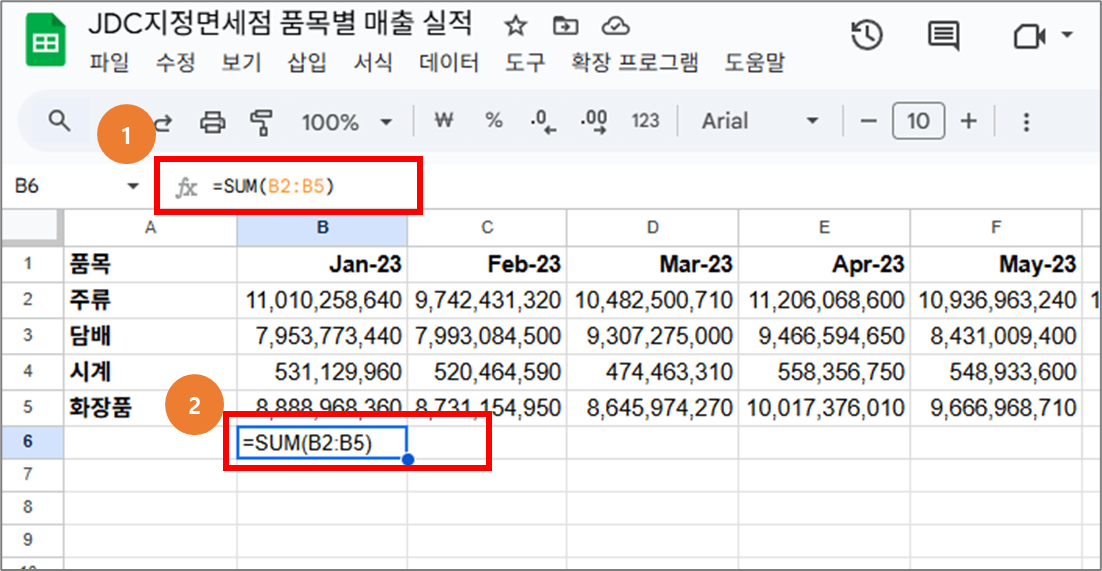Select column E header
1102x571 pixels.
pyautogui.click(x=824, y=227)
